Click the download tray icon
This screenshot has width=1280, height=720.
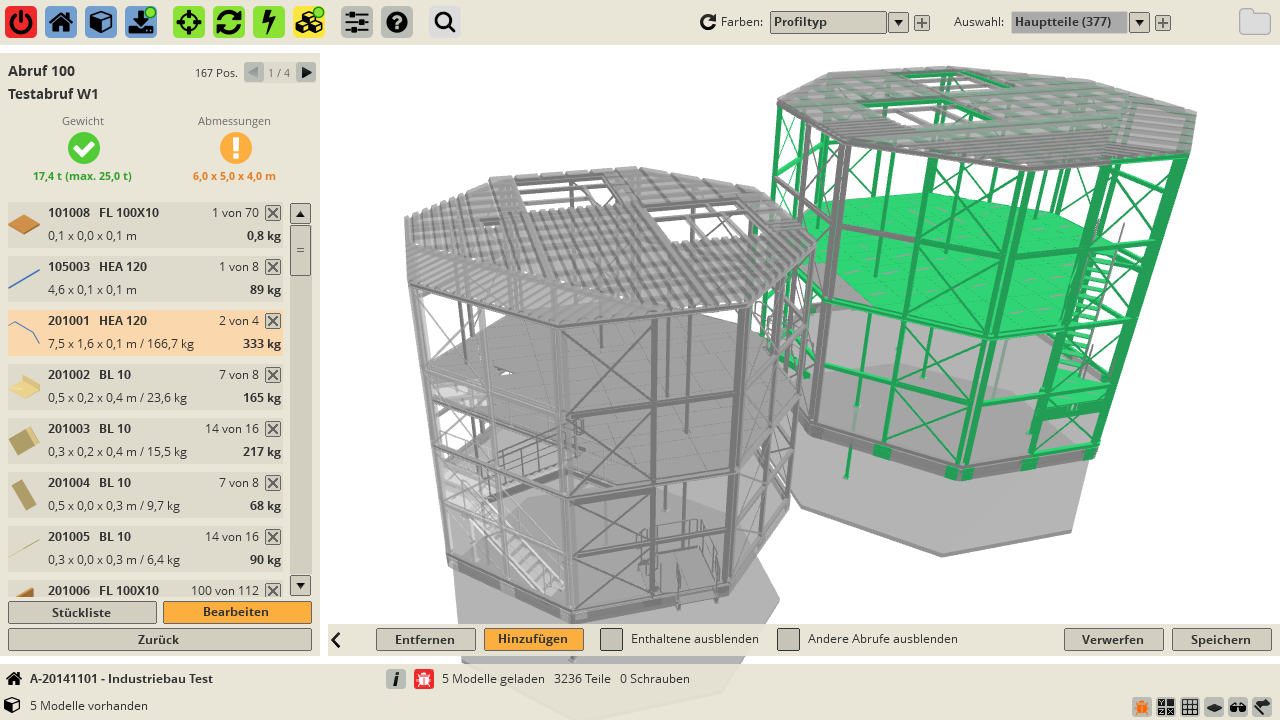point(141,22)
